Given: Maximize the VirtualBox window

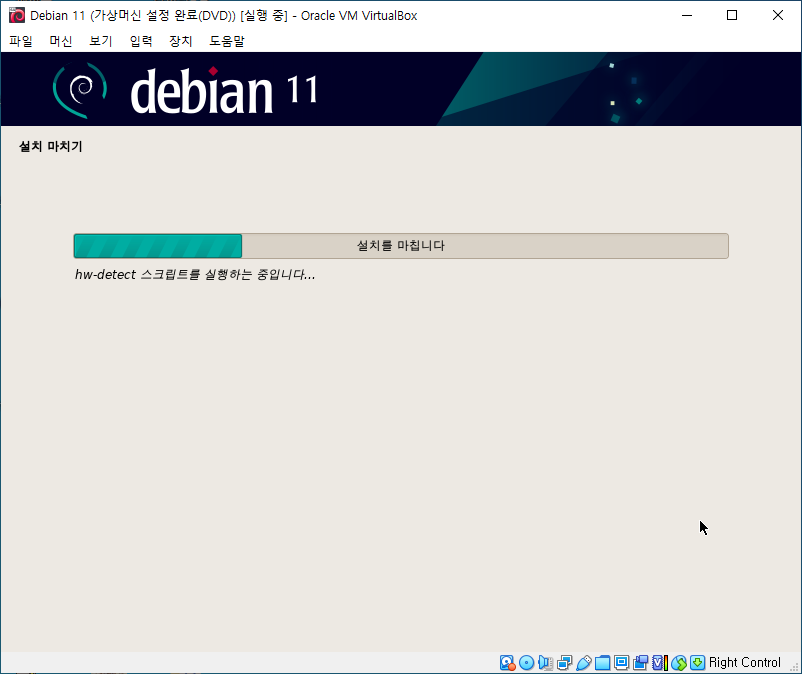Looking at the screenshot, I should [732, 15].
